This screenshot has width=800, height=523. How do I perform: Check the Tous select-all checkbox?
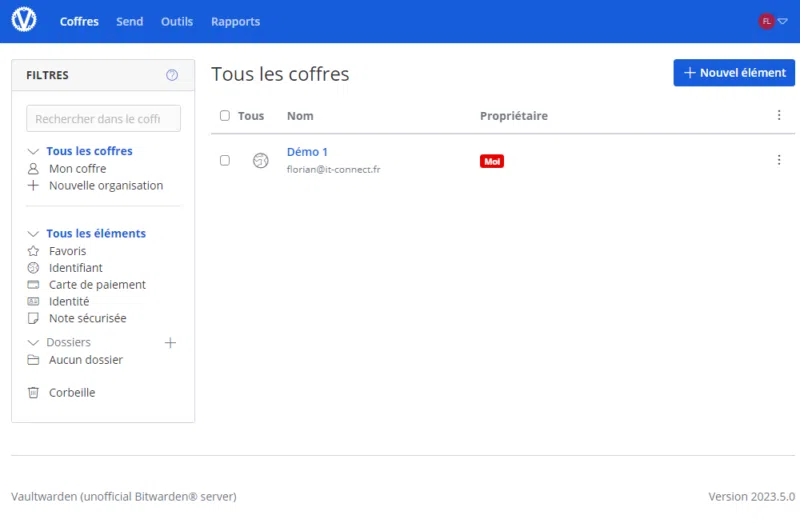[x=225, y=115]
